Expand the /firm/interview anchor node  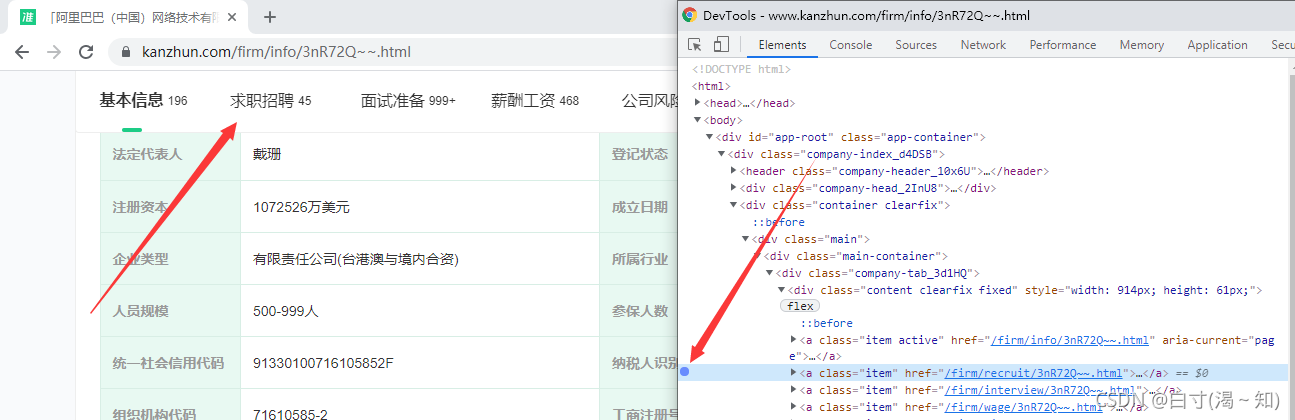click(794, 390)
